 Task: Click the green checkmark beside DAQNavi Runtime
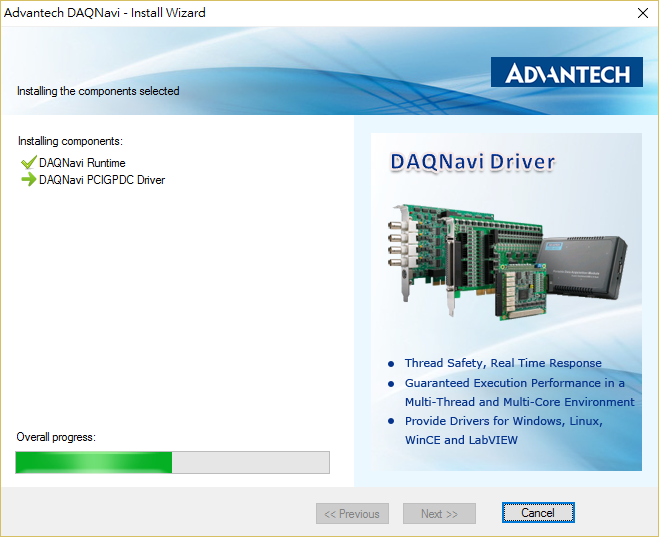pyautogui.click(x=29, y=162)
